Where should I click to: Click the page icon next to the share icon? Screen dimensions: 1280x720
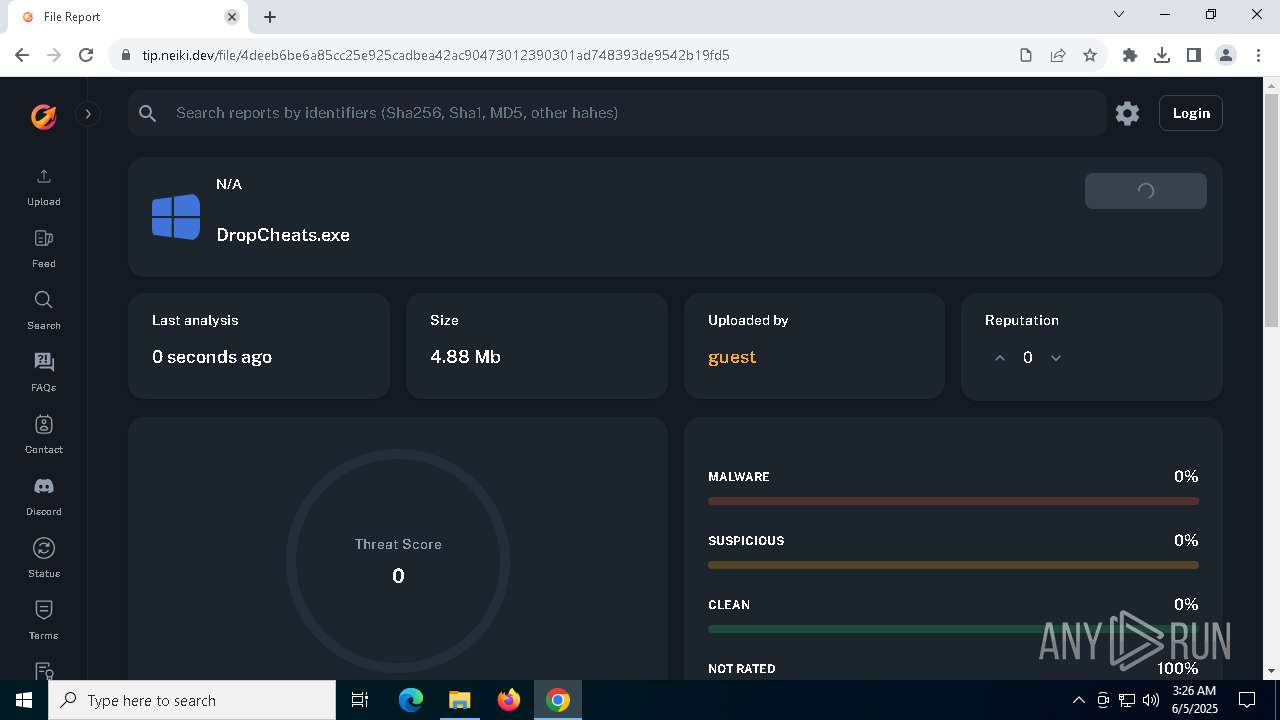tap(1026, 55)
